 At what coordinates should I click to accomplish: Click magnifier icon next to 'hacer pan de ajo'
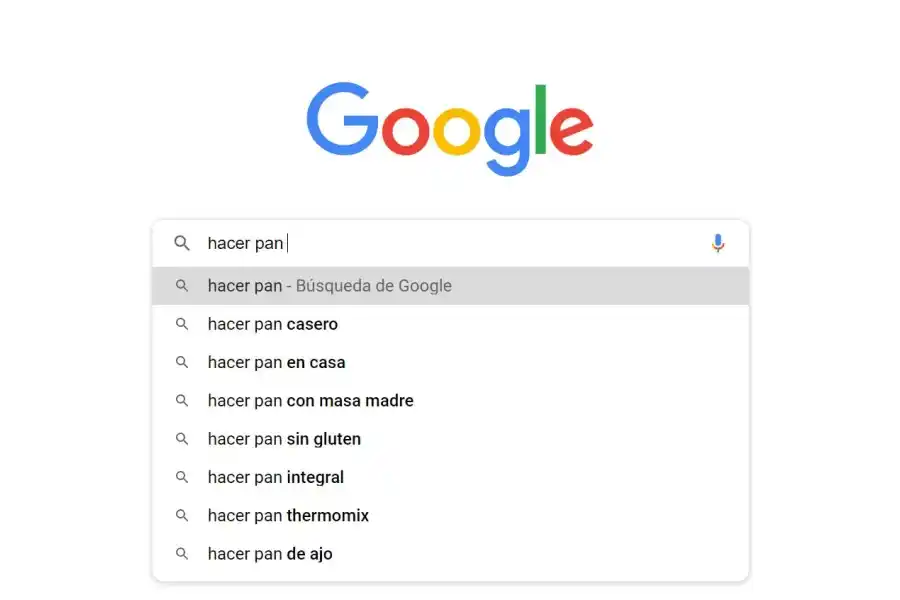pos(182,553)
